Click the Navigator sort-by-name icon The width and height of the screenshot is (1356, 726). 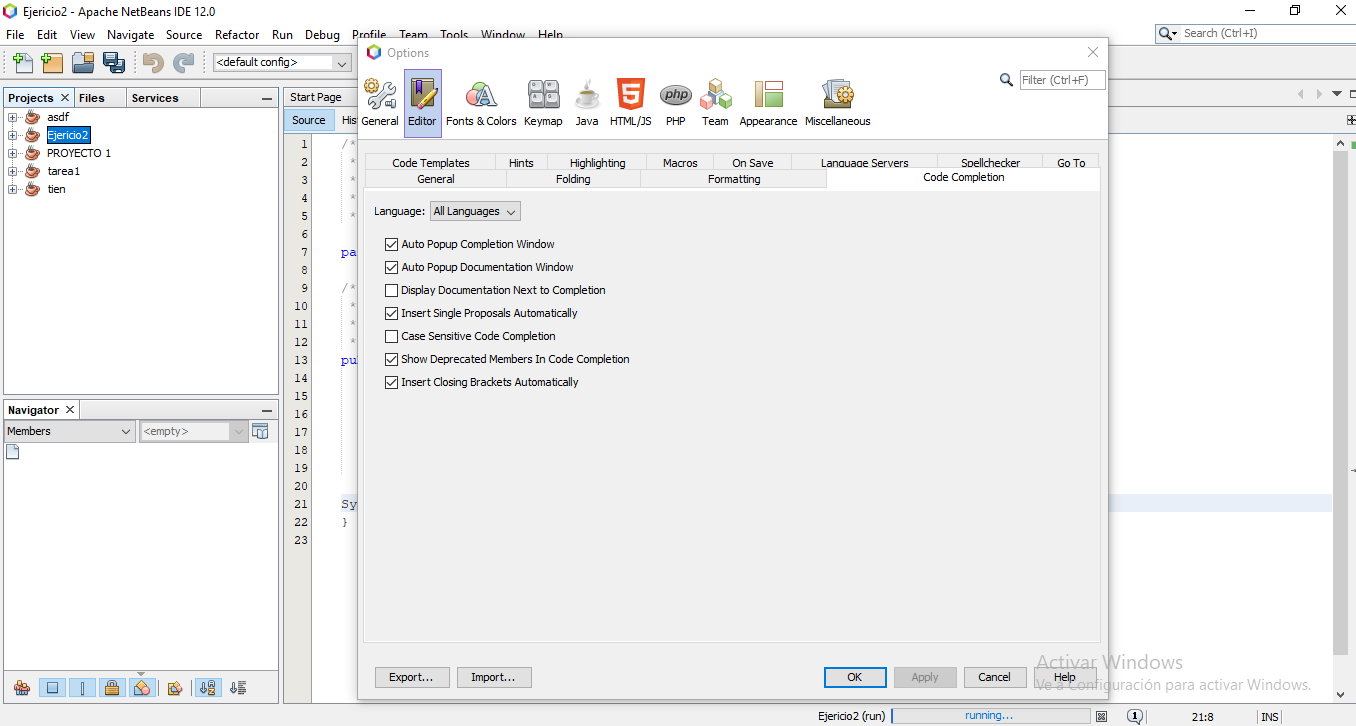pyautogui.click(x=209, y=688)
